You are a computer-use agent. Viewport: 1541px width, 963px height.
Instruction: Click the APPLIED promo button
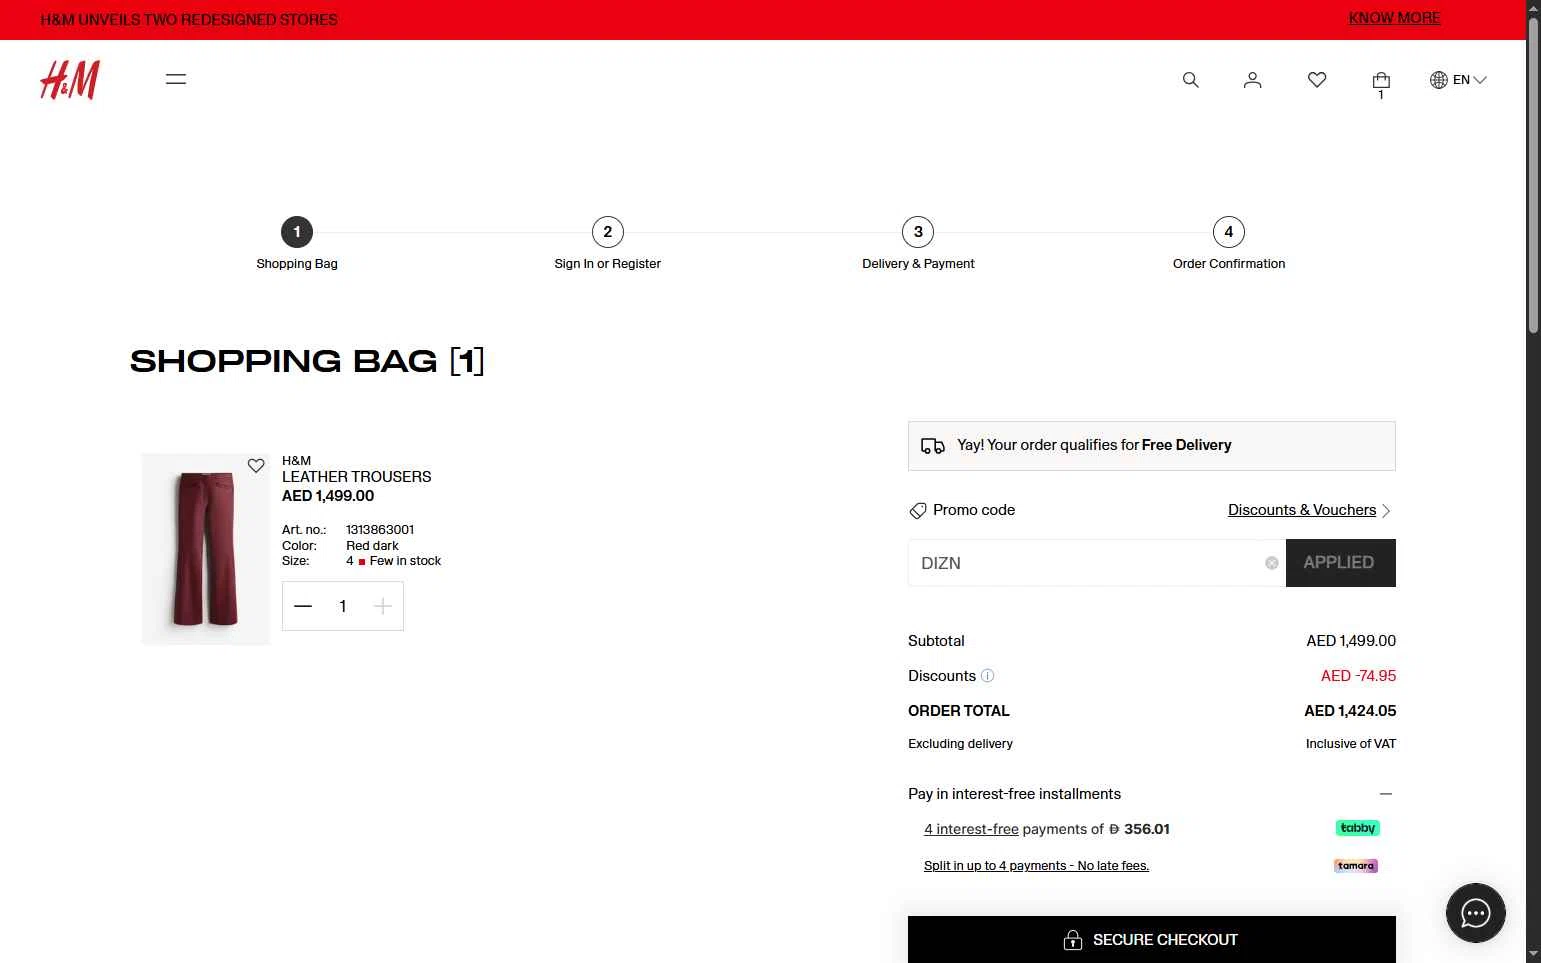[x=1340, y=563]
